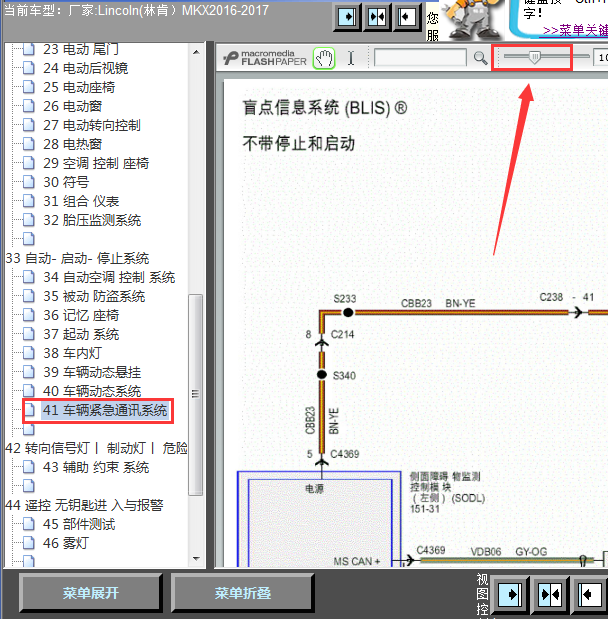Click the tree scrollbar up arrow
608x619 pixels.
click(196, 52)
